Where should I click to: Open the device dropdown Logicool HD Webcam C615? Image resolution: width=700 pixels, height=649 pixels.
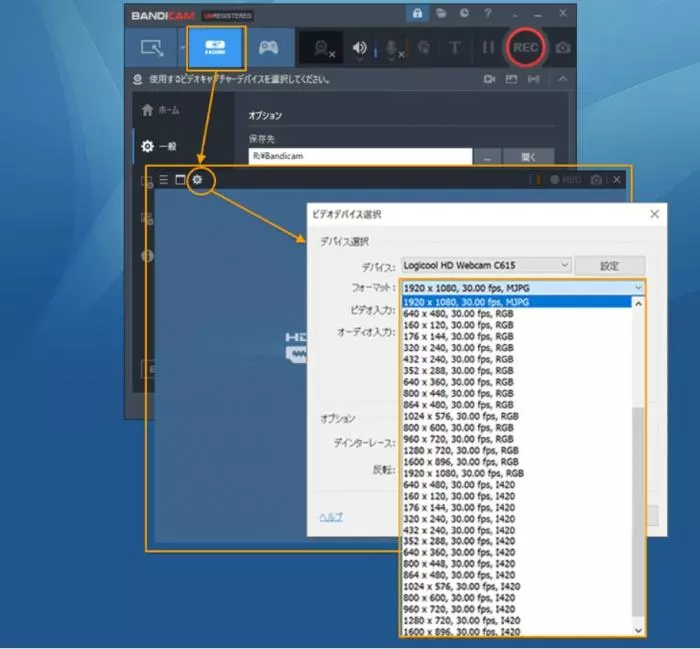point(486,265)
